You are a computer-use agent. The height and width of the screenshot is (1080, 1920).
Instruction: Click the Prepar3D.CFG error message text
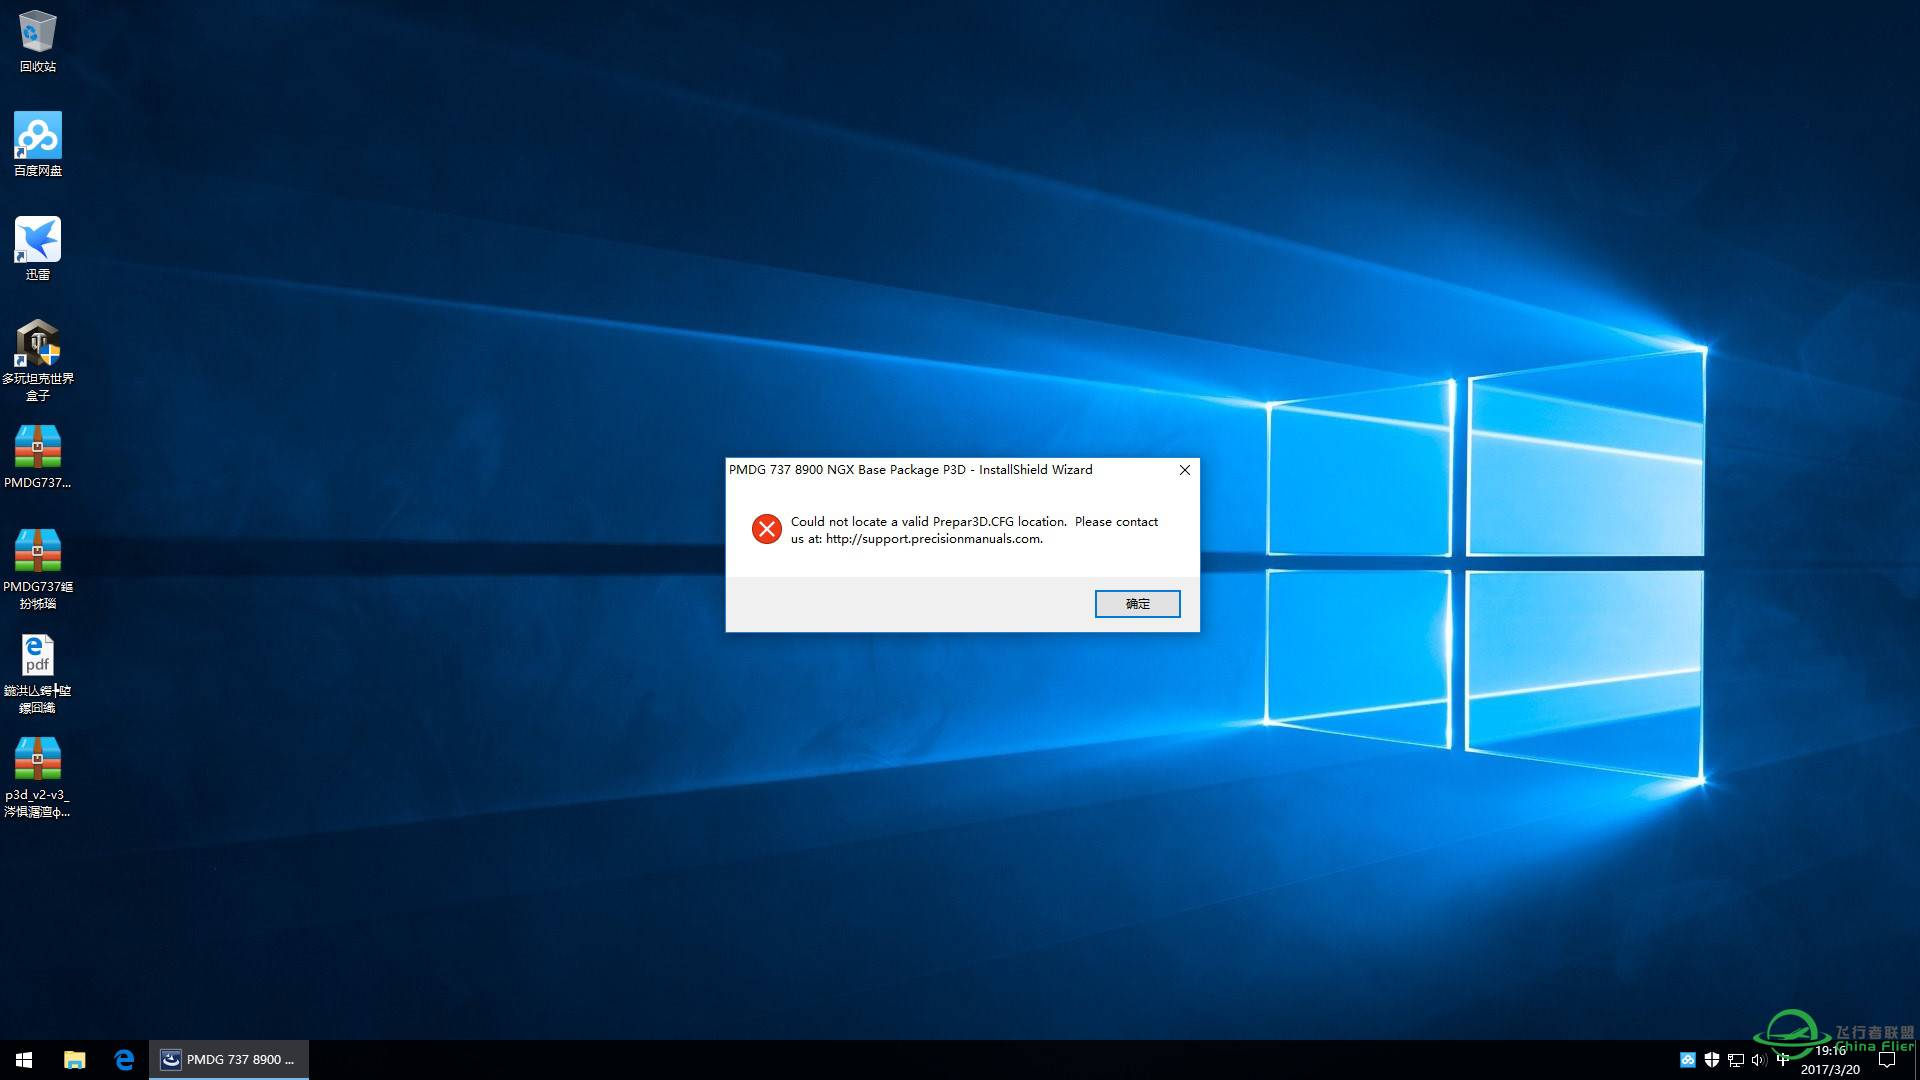point(974,530)
